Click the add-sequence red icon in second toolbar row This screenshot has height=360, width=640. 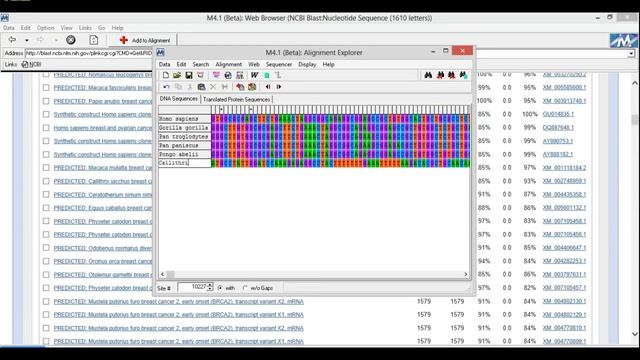[x=240, y=87]
